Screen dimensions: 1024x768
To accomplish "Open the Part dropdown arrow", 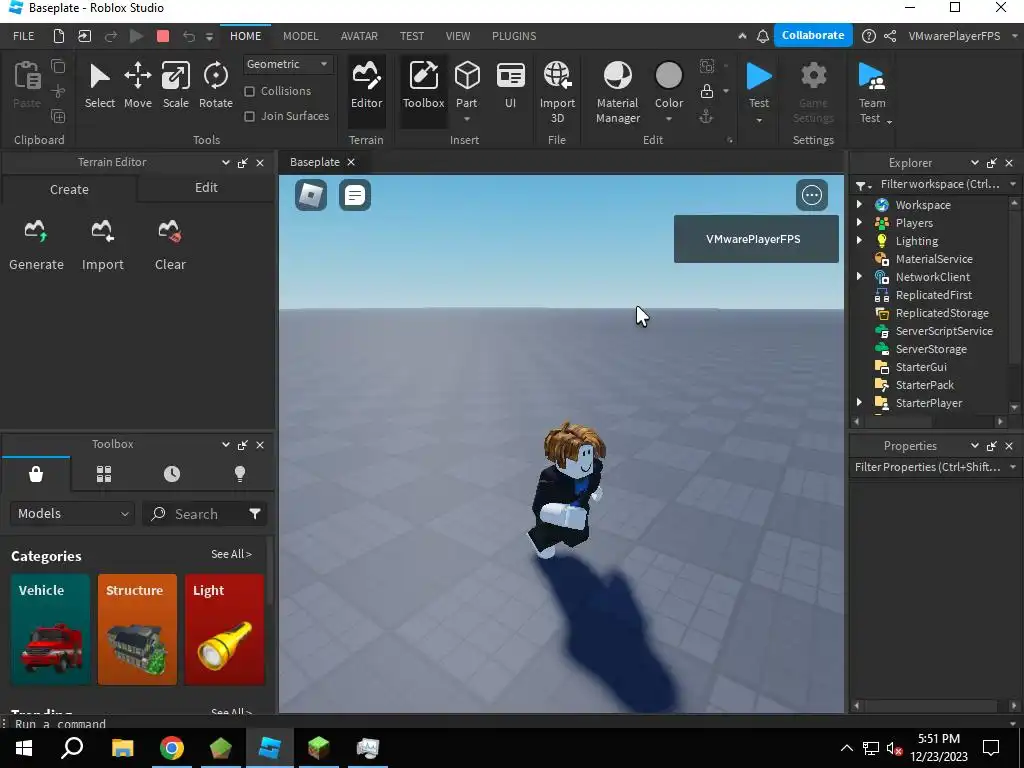I will click(x=467, y=120).
